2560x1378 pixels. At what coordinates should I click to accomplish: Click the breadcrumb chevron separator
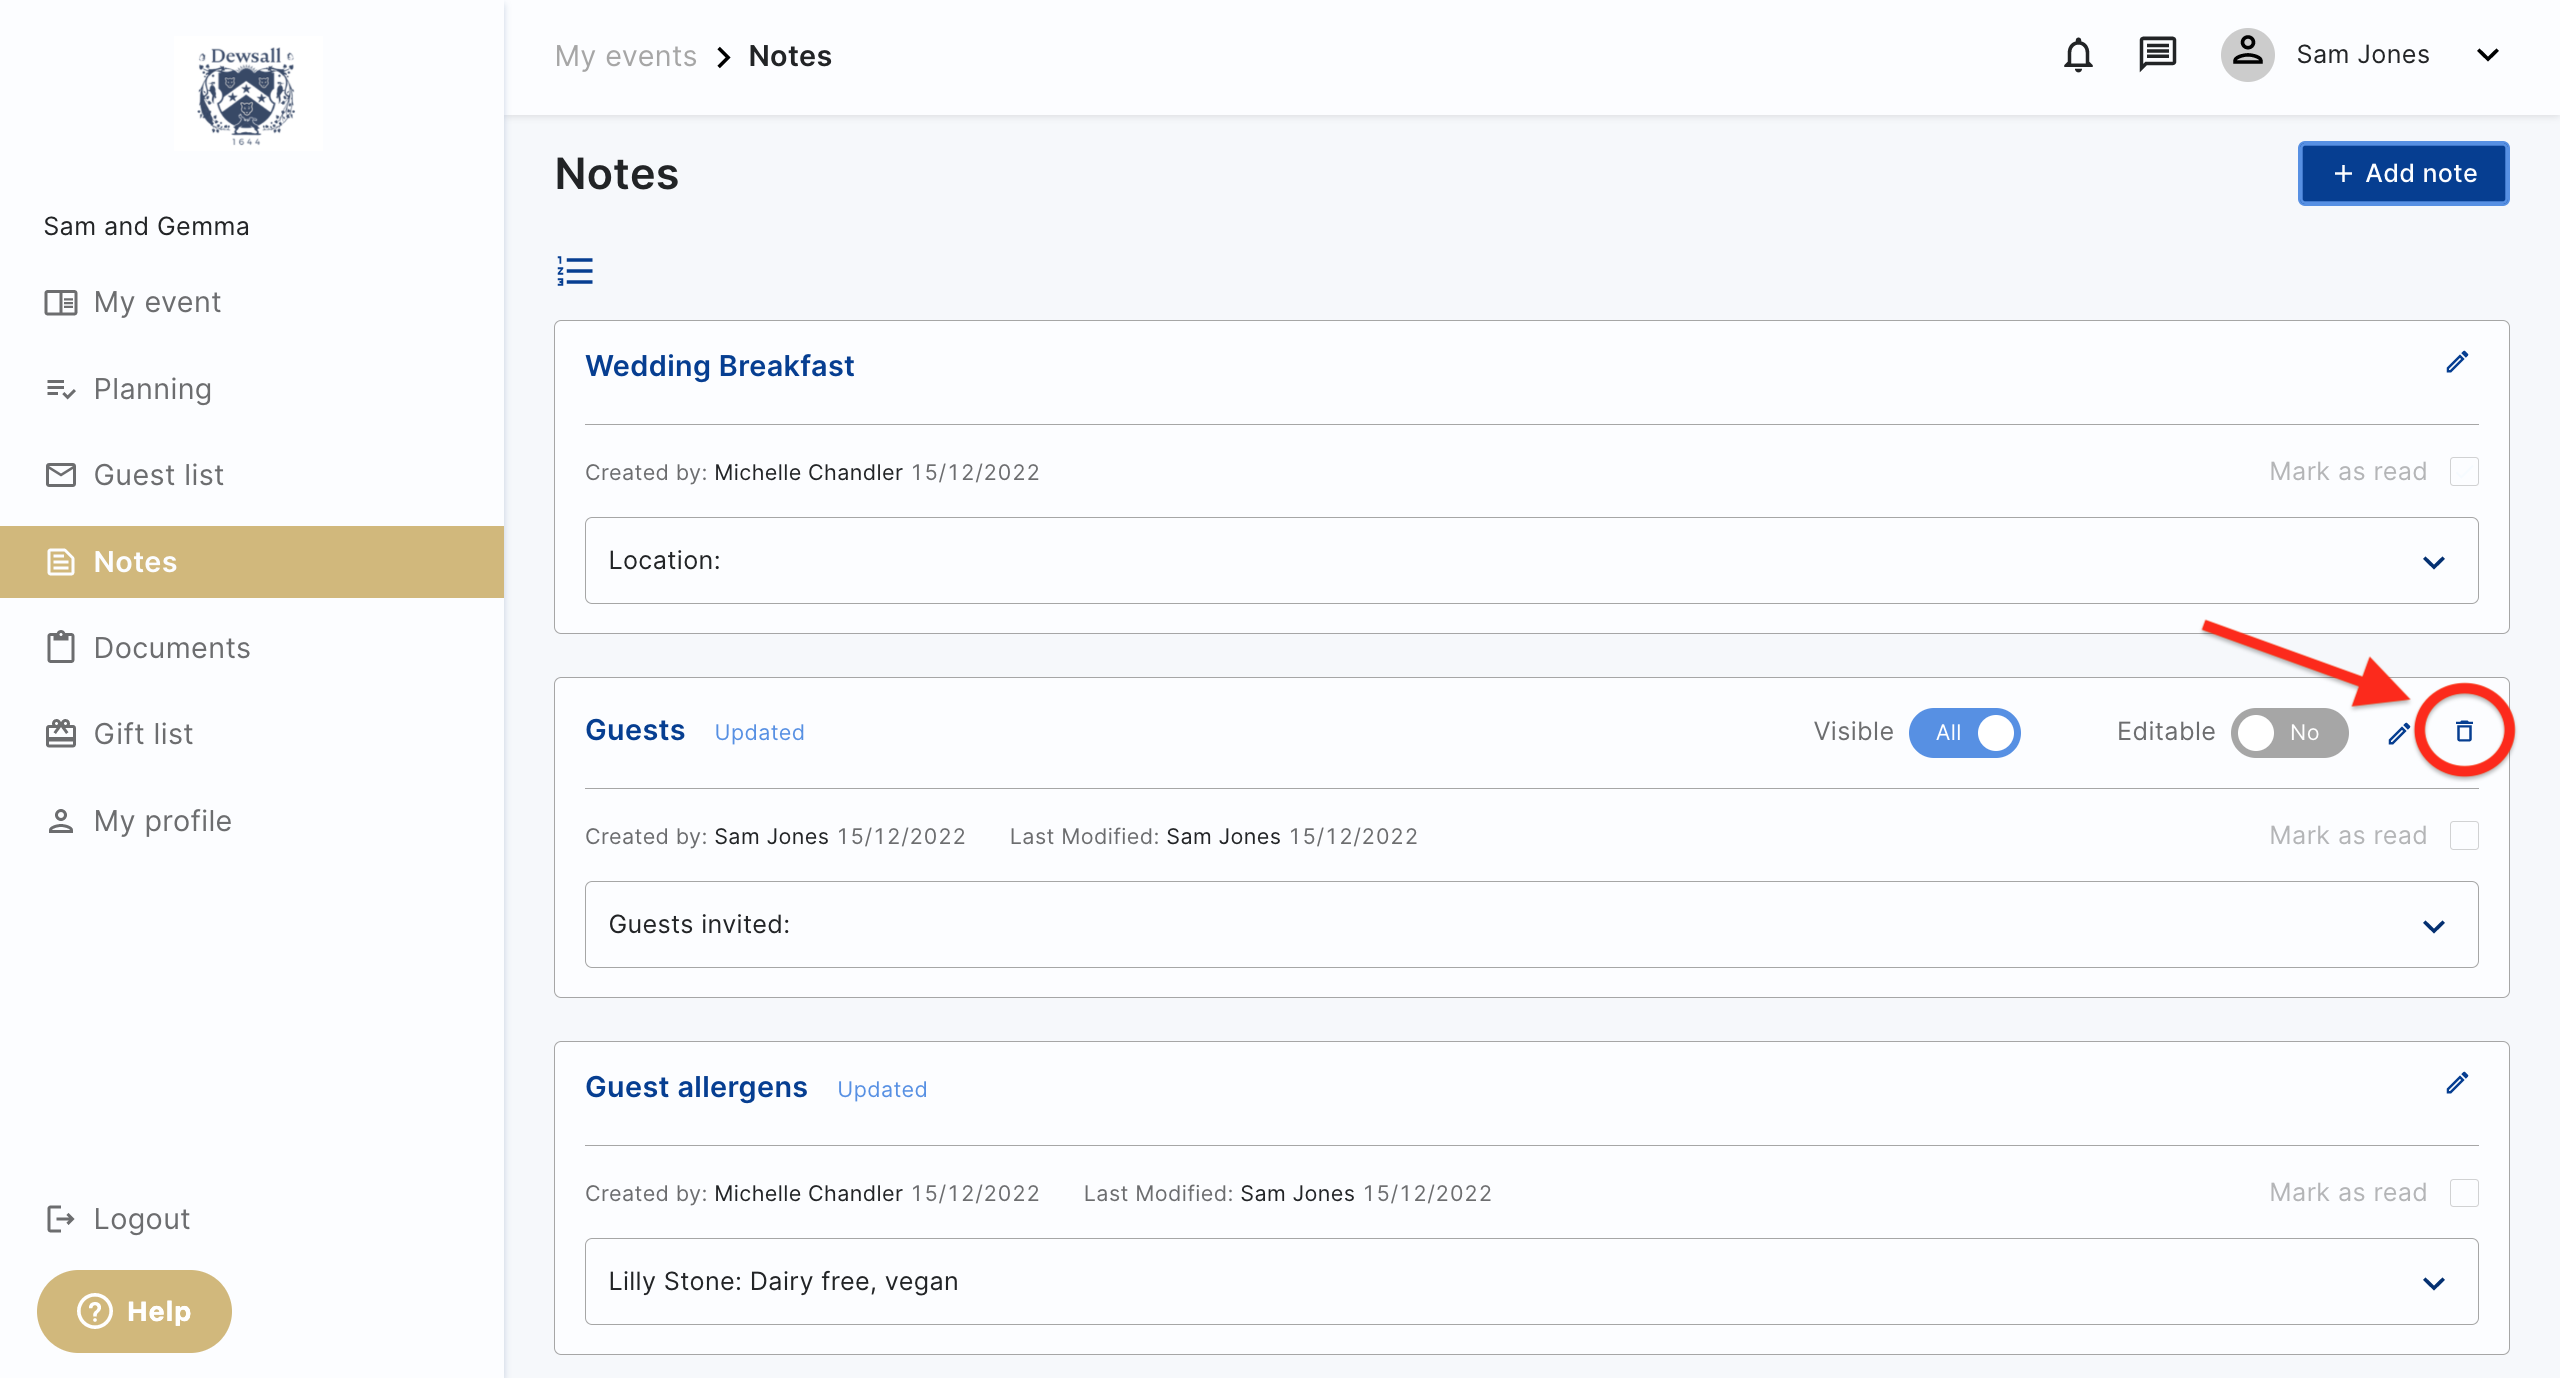(x=724, y=57)
